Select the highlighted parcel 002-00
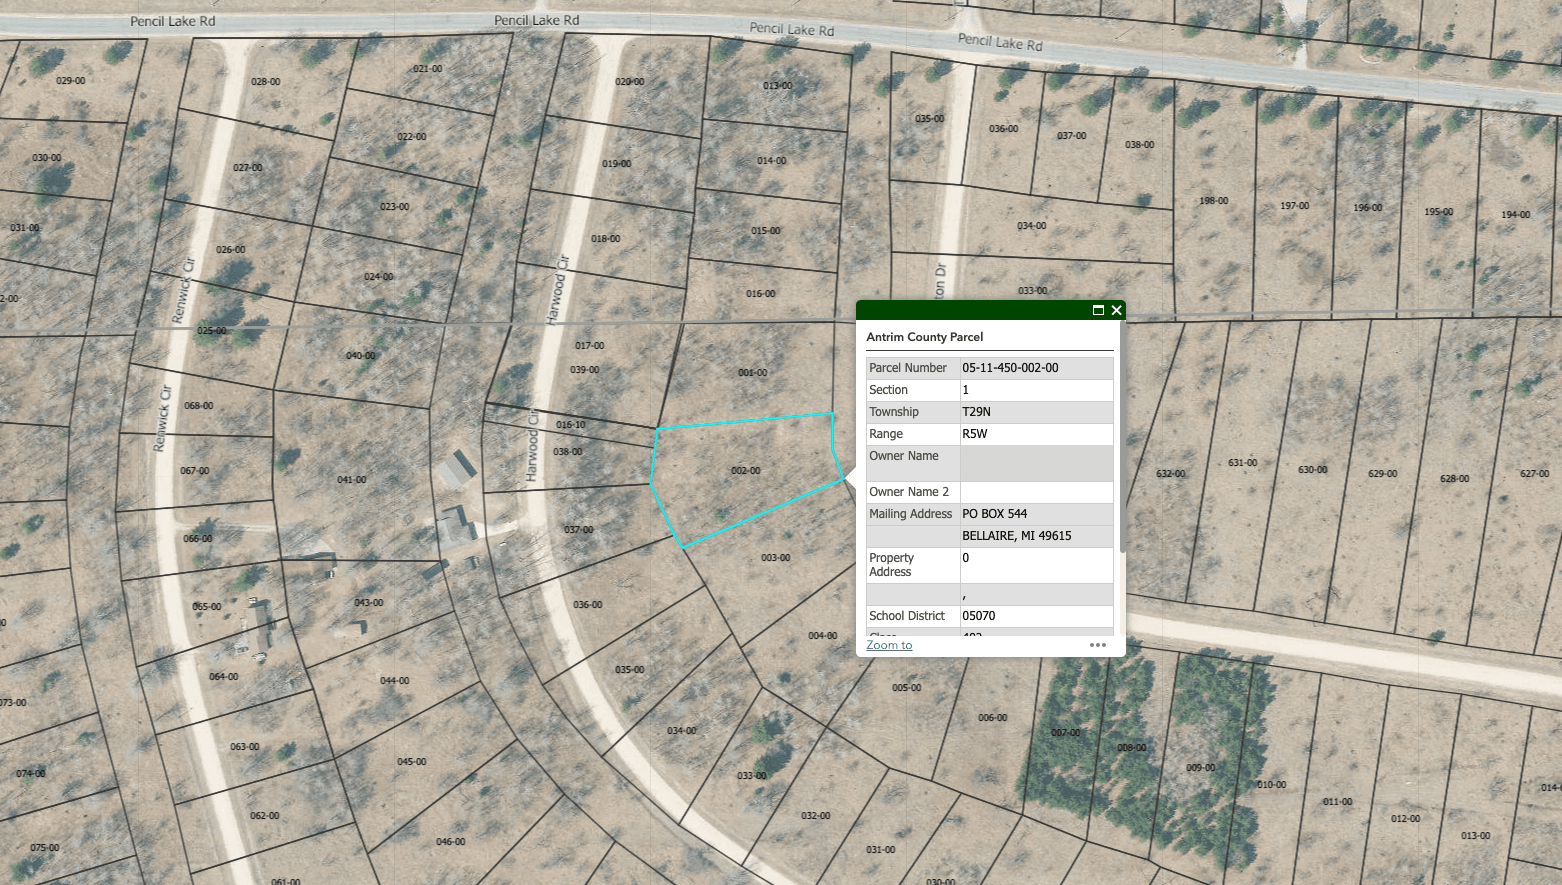 (745, 471)
